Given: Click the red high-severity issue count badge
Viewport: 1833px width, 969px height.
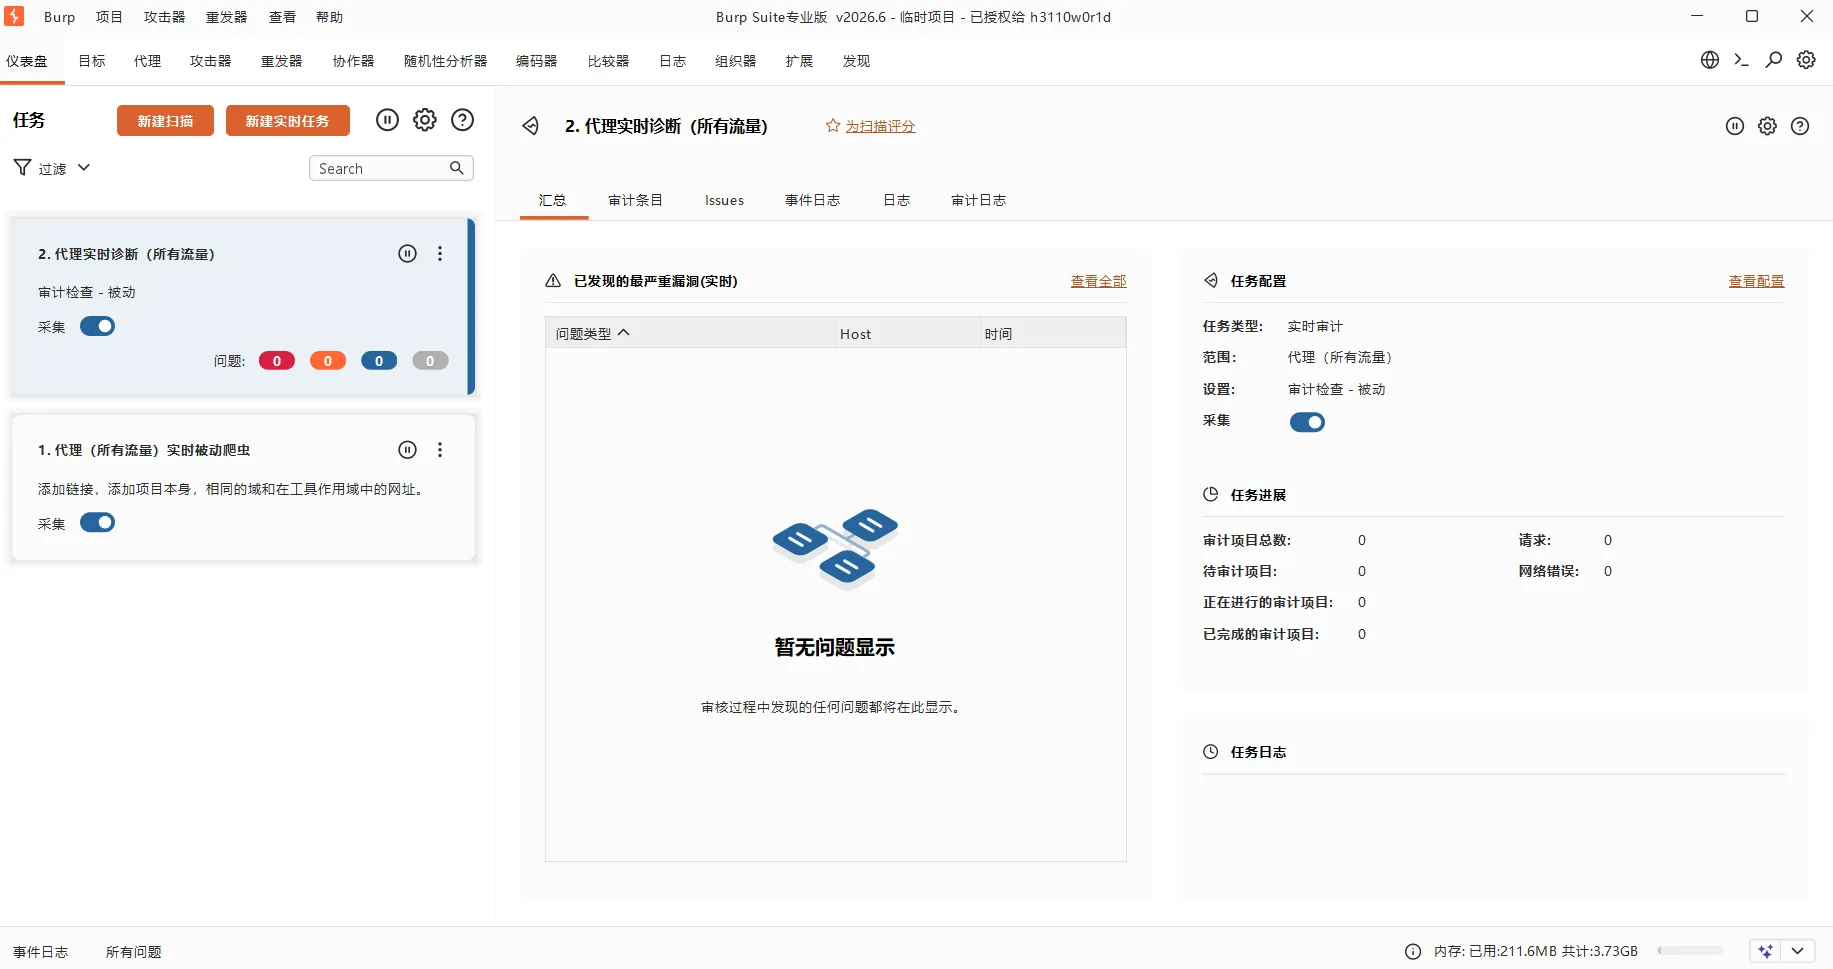Looking at the screenshot, I should [x=277, y=361].
